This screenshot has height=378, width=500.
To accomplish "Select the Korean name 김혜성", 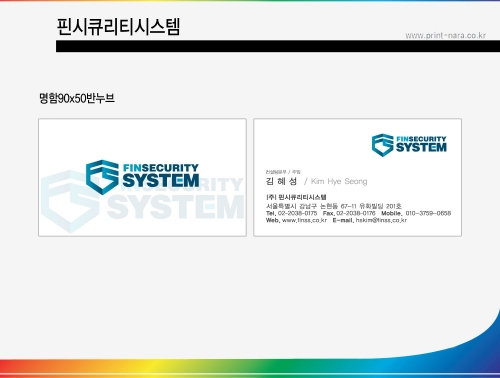I will pyautogui.click(x=281, y=181).
